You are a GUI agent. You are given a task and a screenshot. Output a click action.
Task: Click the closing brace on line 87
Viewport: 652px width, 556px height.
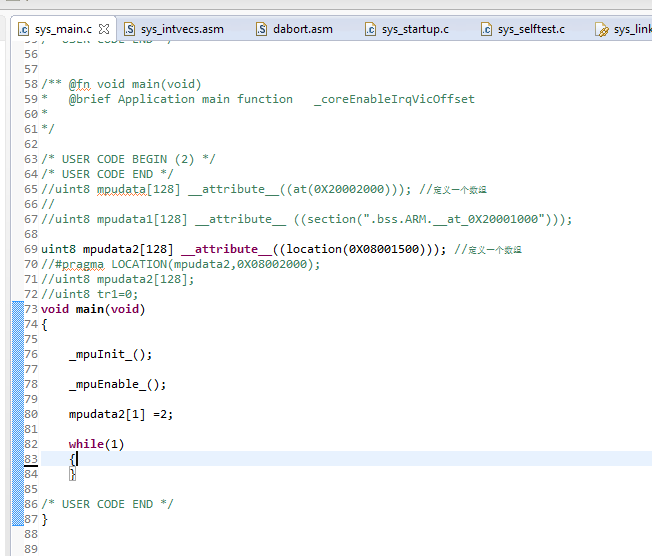(x=44, y=519)
